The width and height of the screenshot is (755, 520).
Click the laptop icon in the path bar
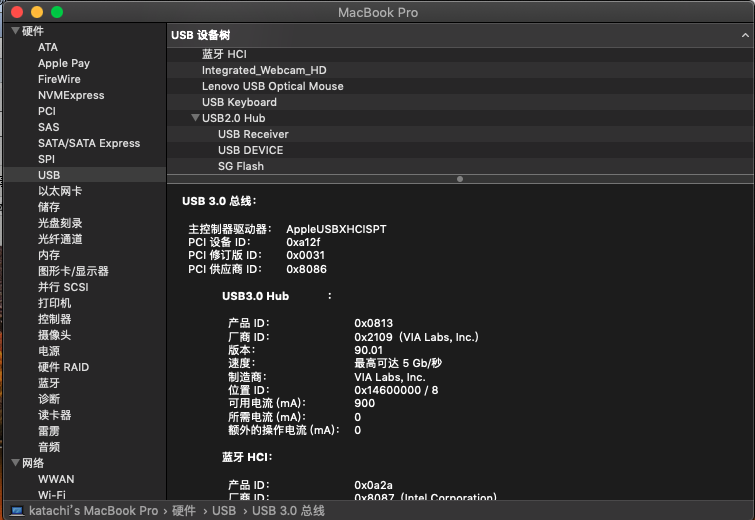[17, 510]
